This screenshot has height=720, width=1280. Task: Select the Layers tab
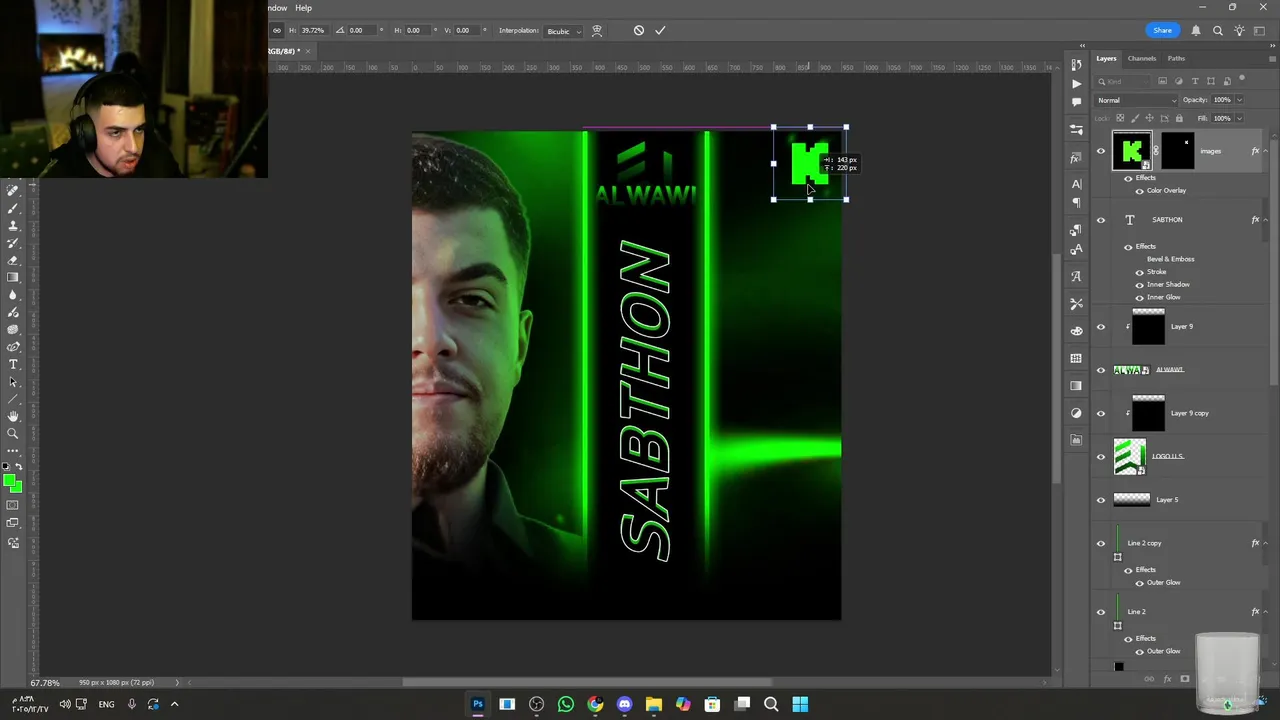(1106, 58)
